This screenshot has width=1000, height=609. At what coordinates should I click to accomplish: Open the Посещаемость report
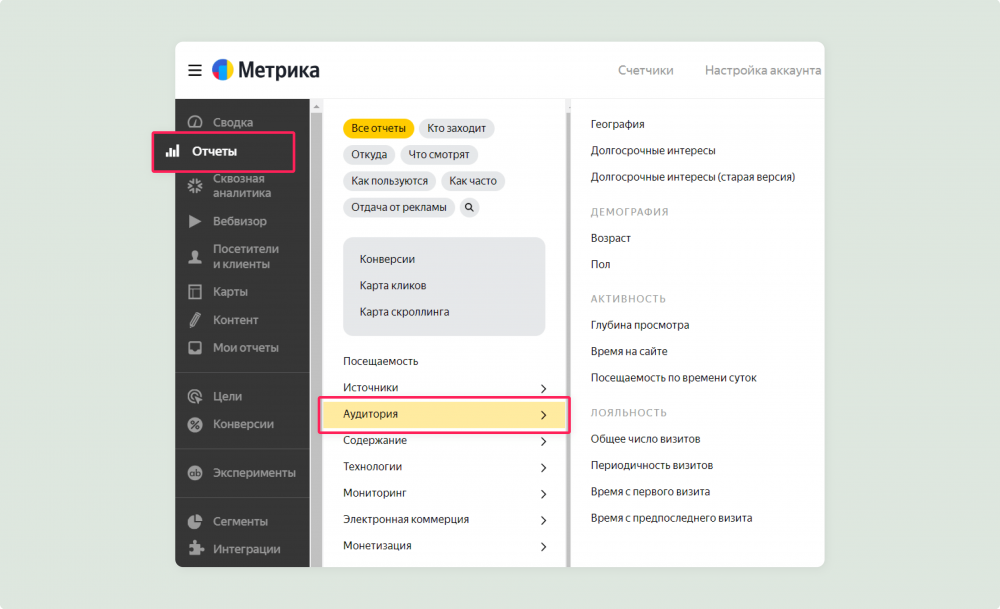coord(381,361)
